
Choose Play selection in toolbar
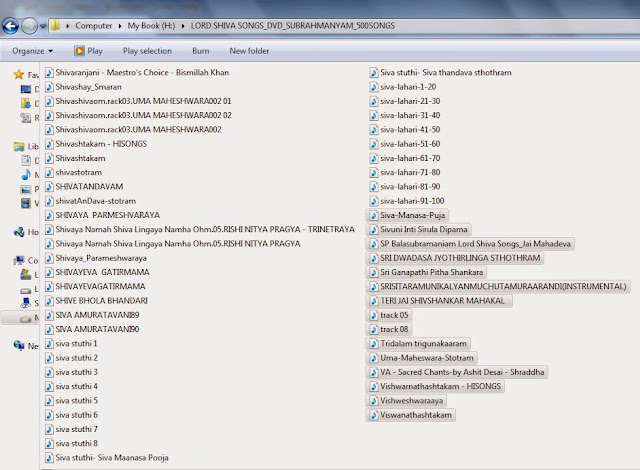coord(147,51)
